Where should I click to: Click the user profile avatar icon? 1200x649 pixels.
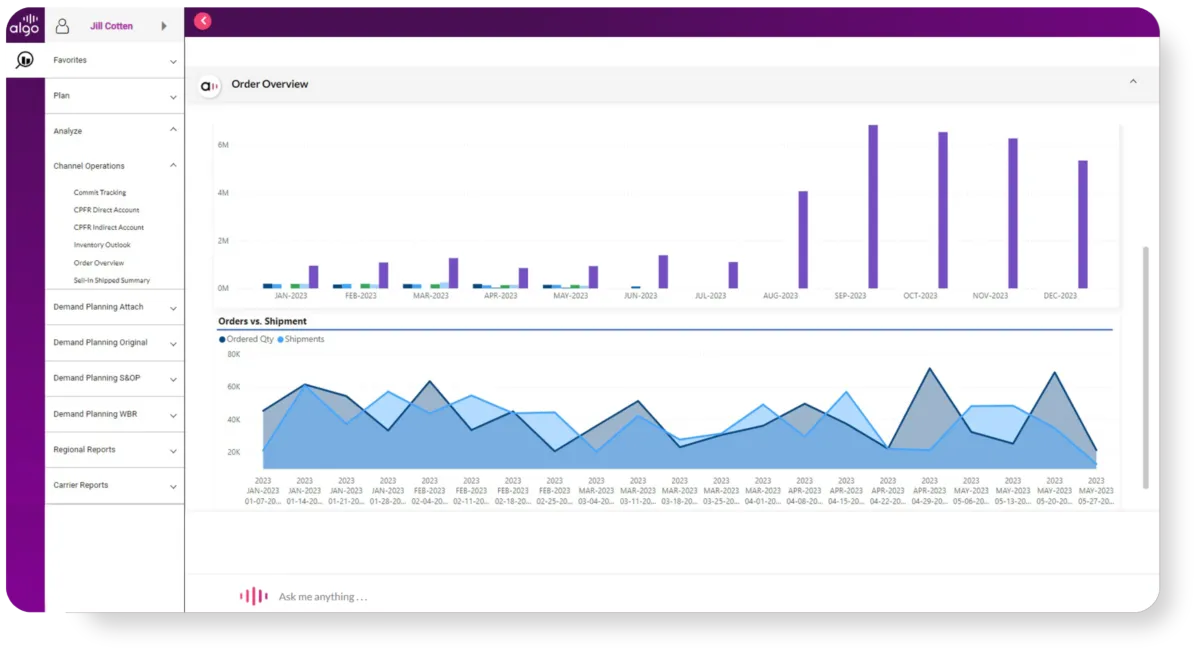[62, 26]
